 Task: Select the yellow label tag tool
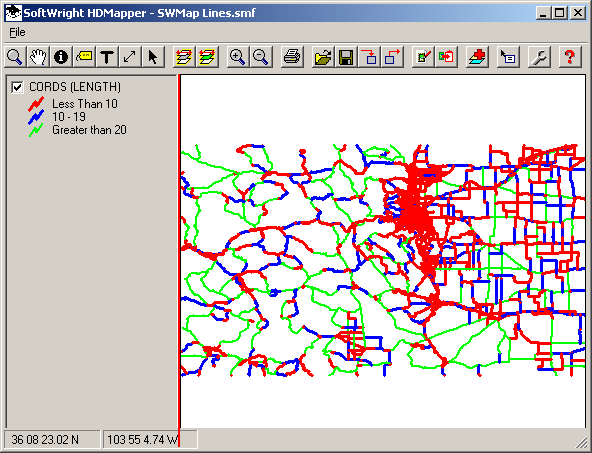pyautogui.click(x=84, y=57)
